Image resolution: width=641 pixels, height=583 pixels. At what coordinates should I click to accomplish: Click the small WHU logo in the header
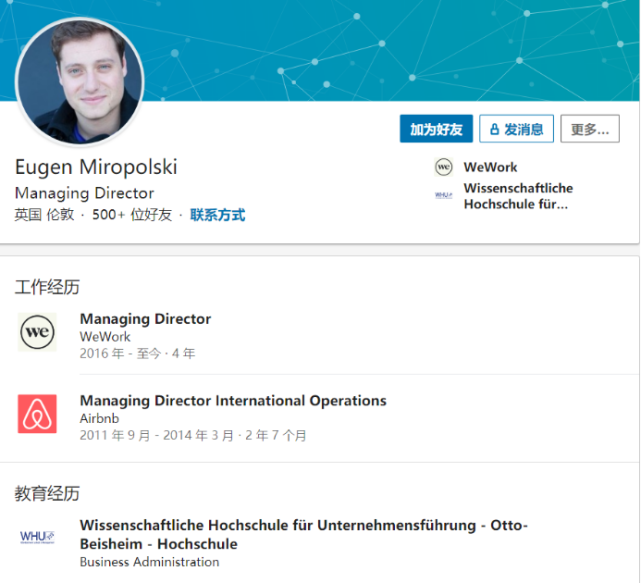tap(444, 195)
